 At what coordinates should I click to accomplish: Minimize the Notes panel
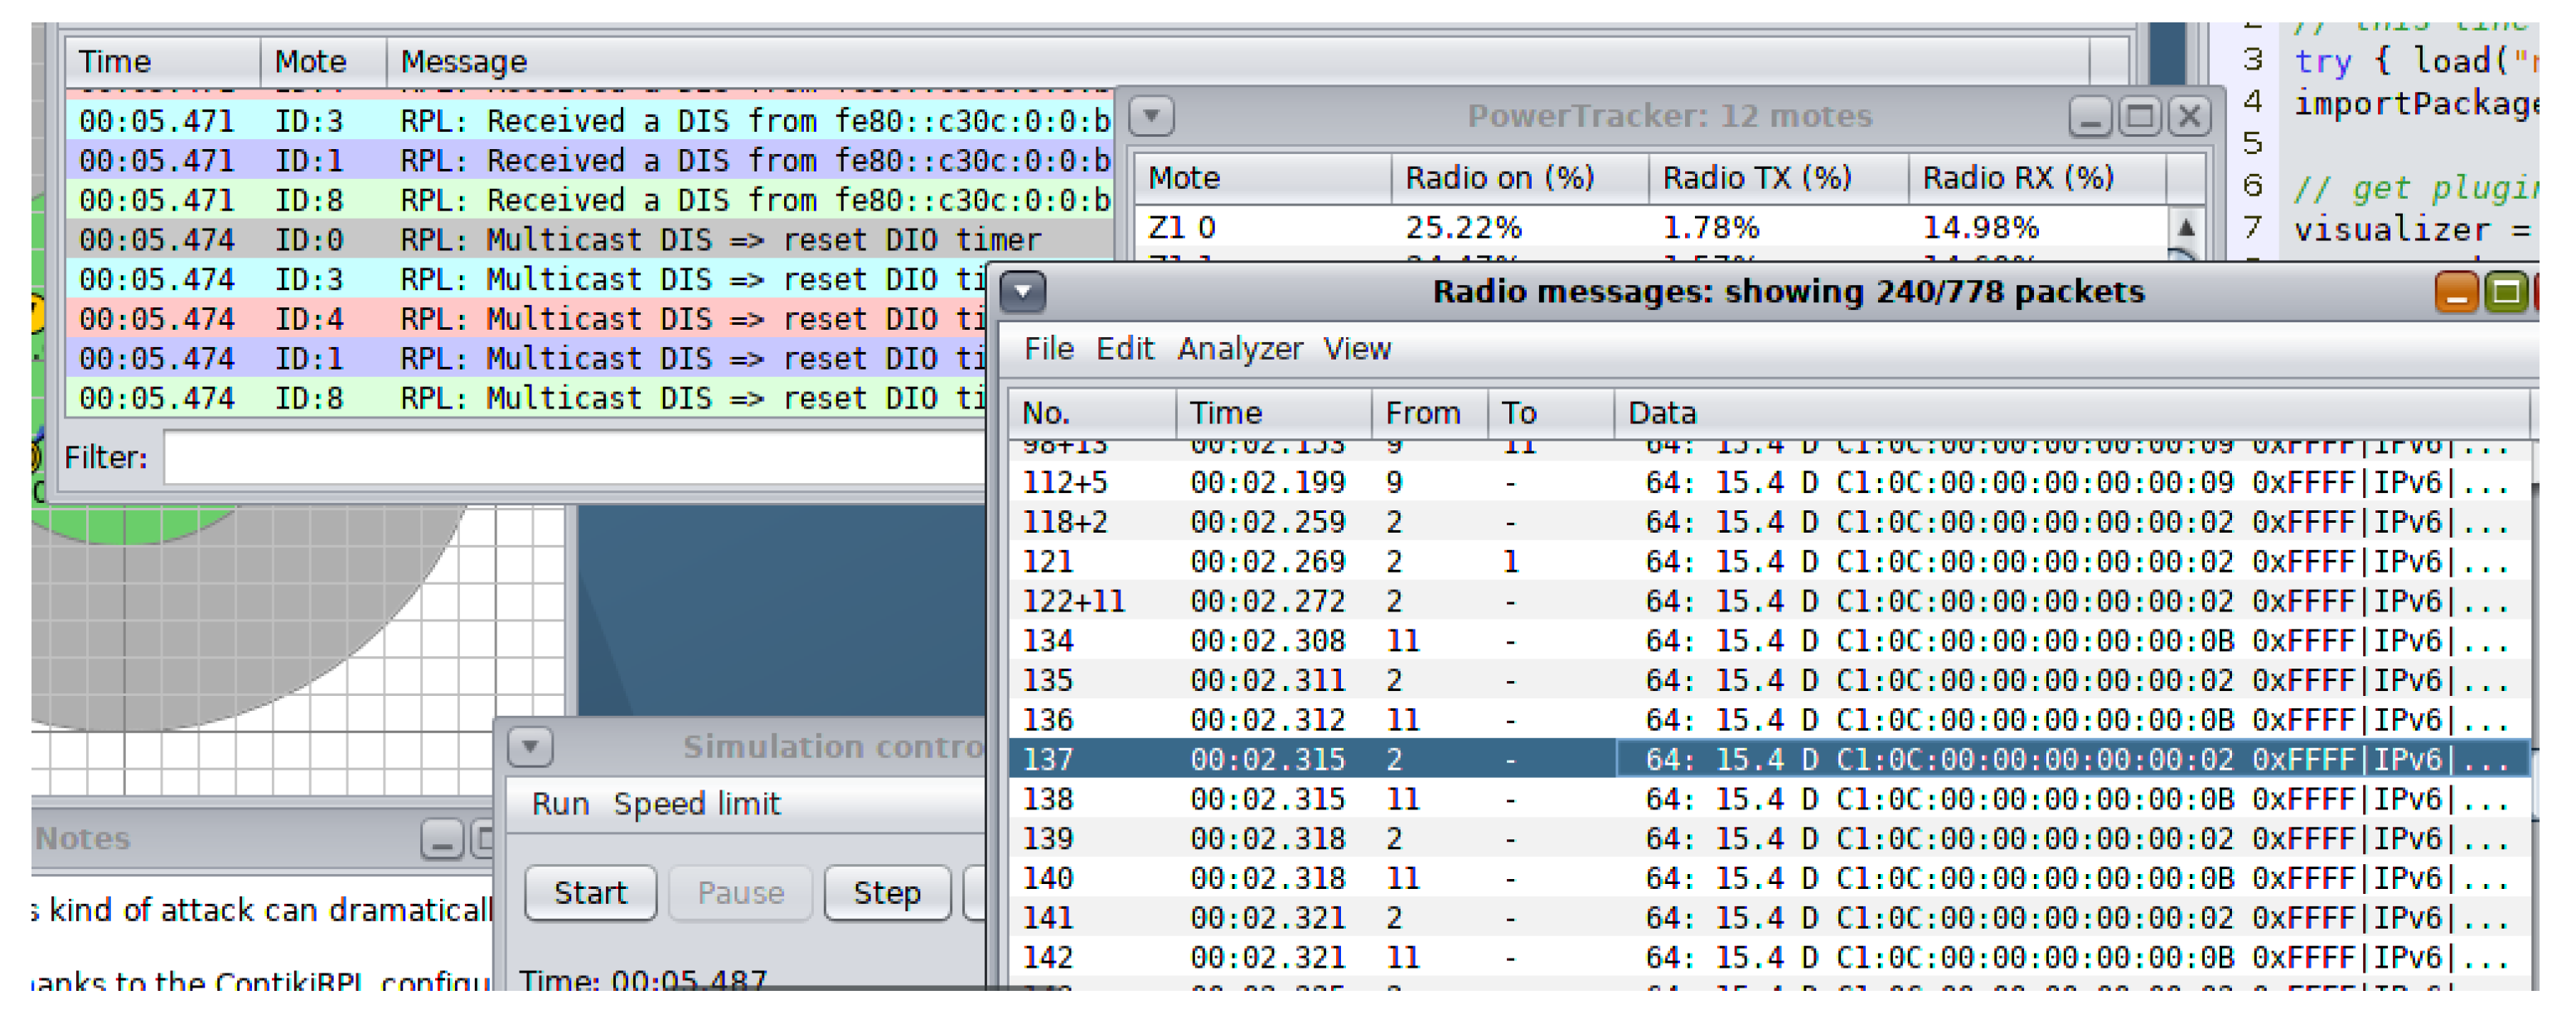(441, 839)
